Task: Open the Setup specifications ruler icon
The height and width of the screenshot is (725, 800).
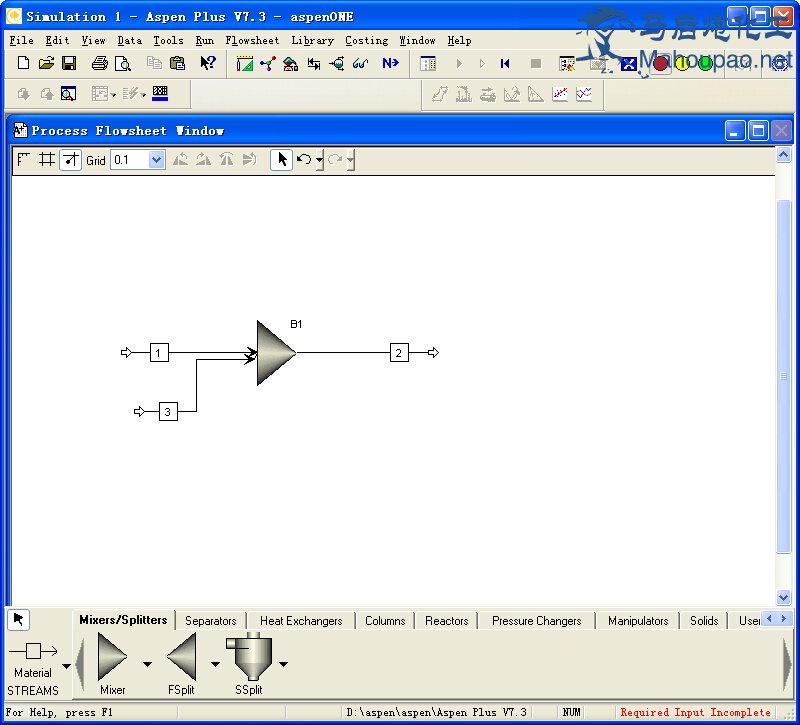Action: pos(245,64)
